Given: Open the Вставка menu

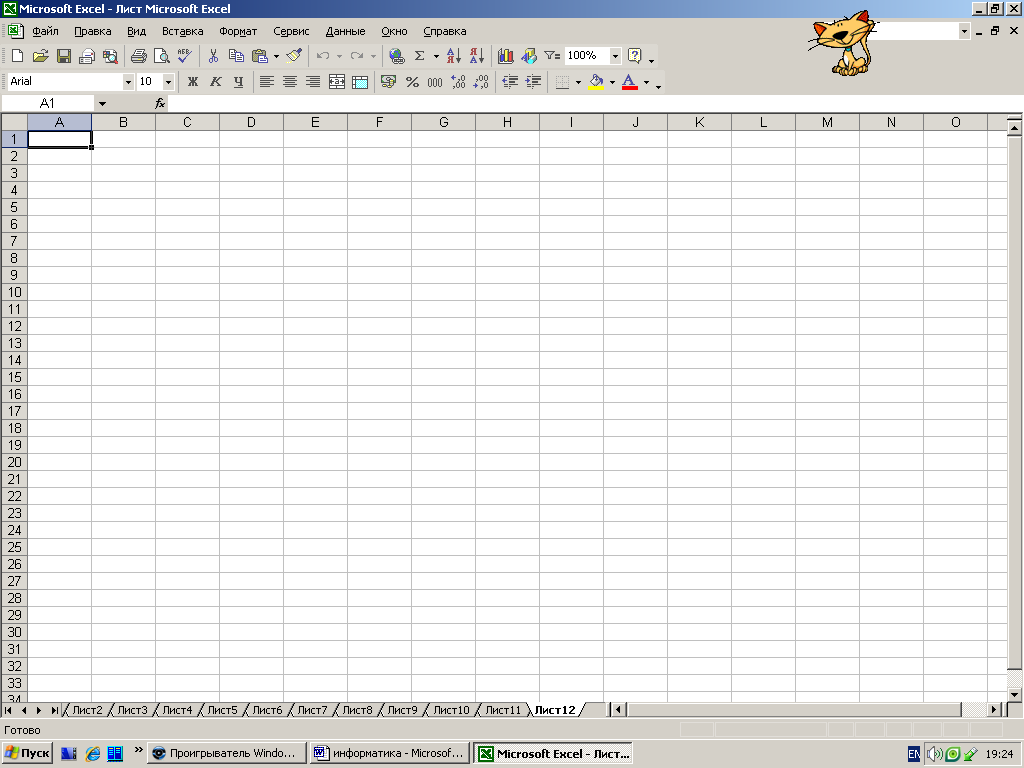Looking at the screenshot, I should [182, 31].
